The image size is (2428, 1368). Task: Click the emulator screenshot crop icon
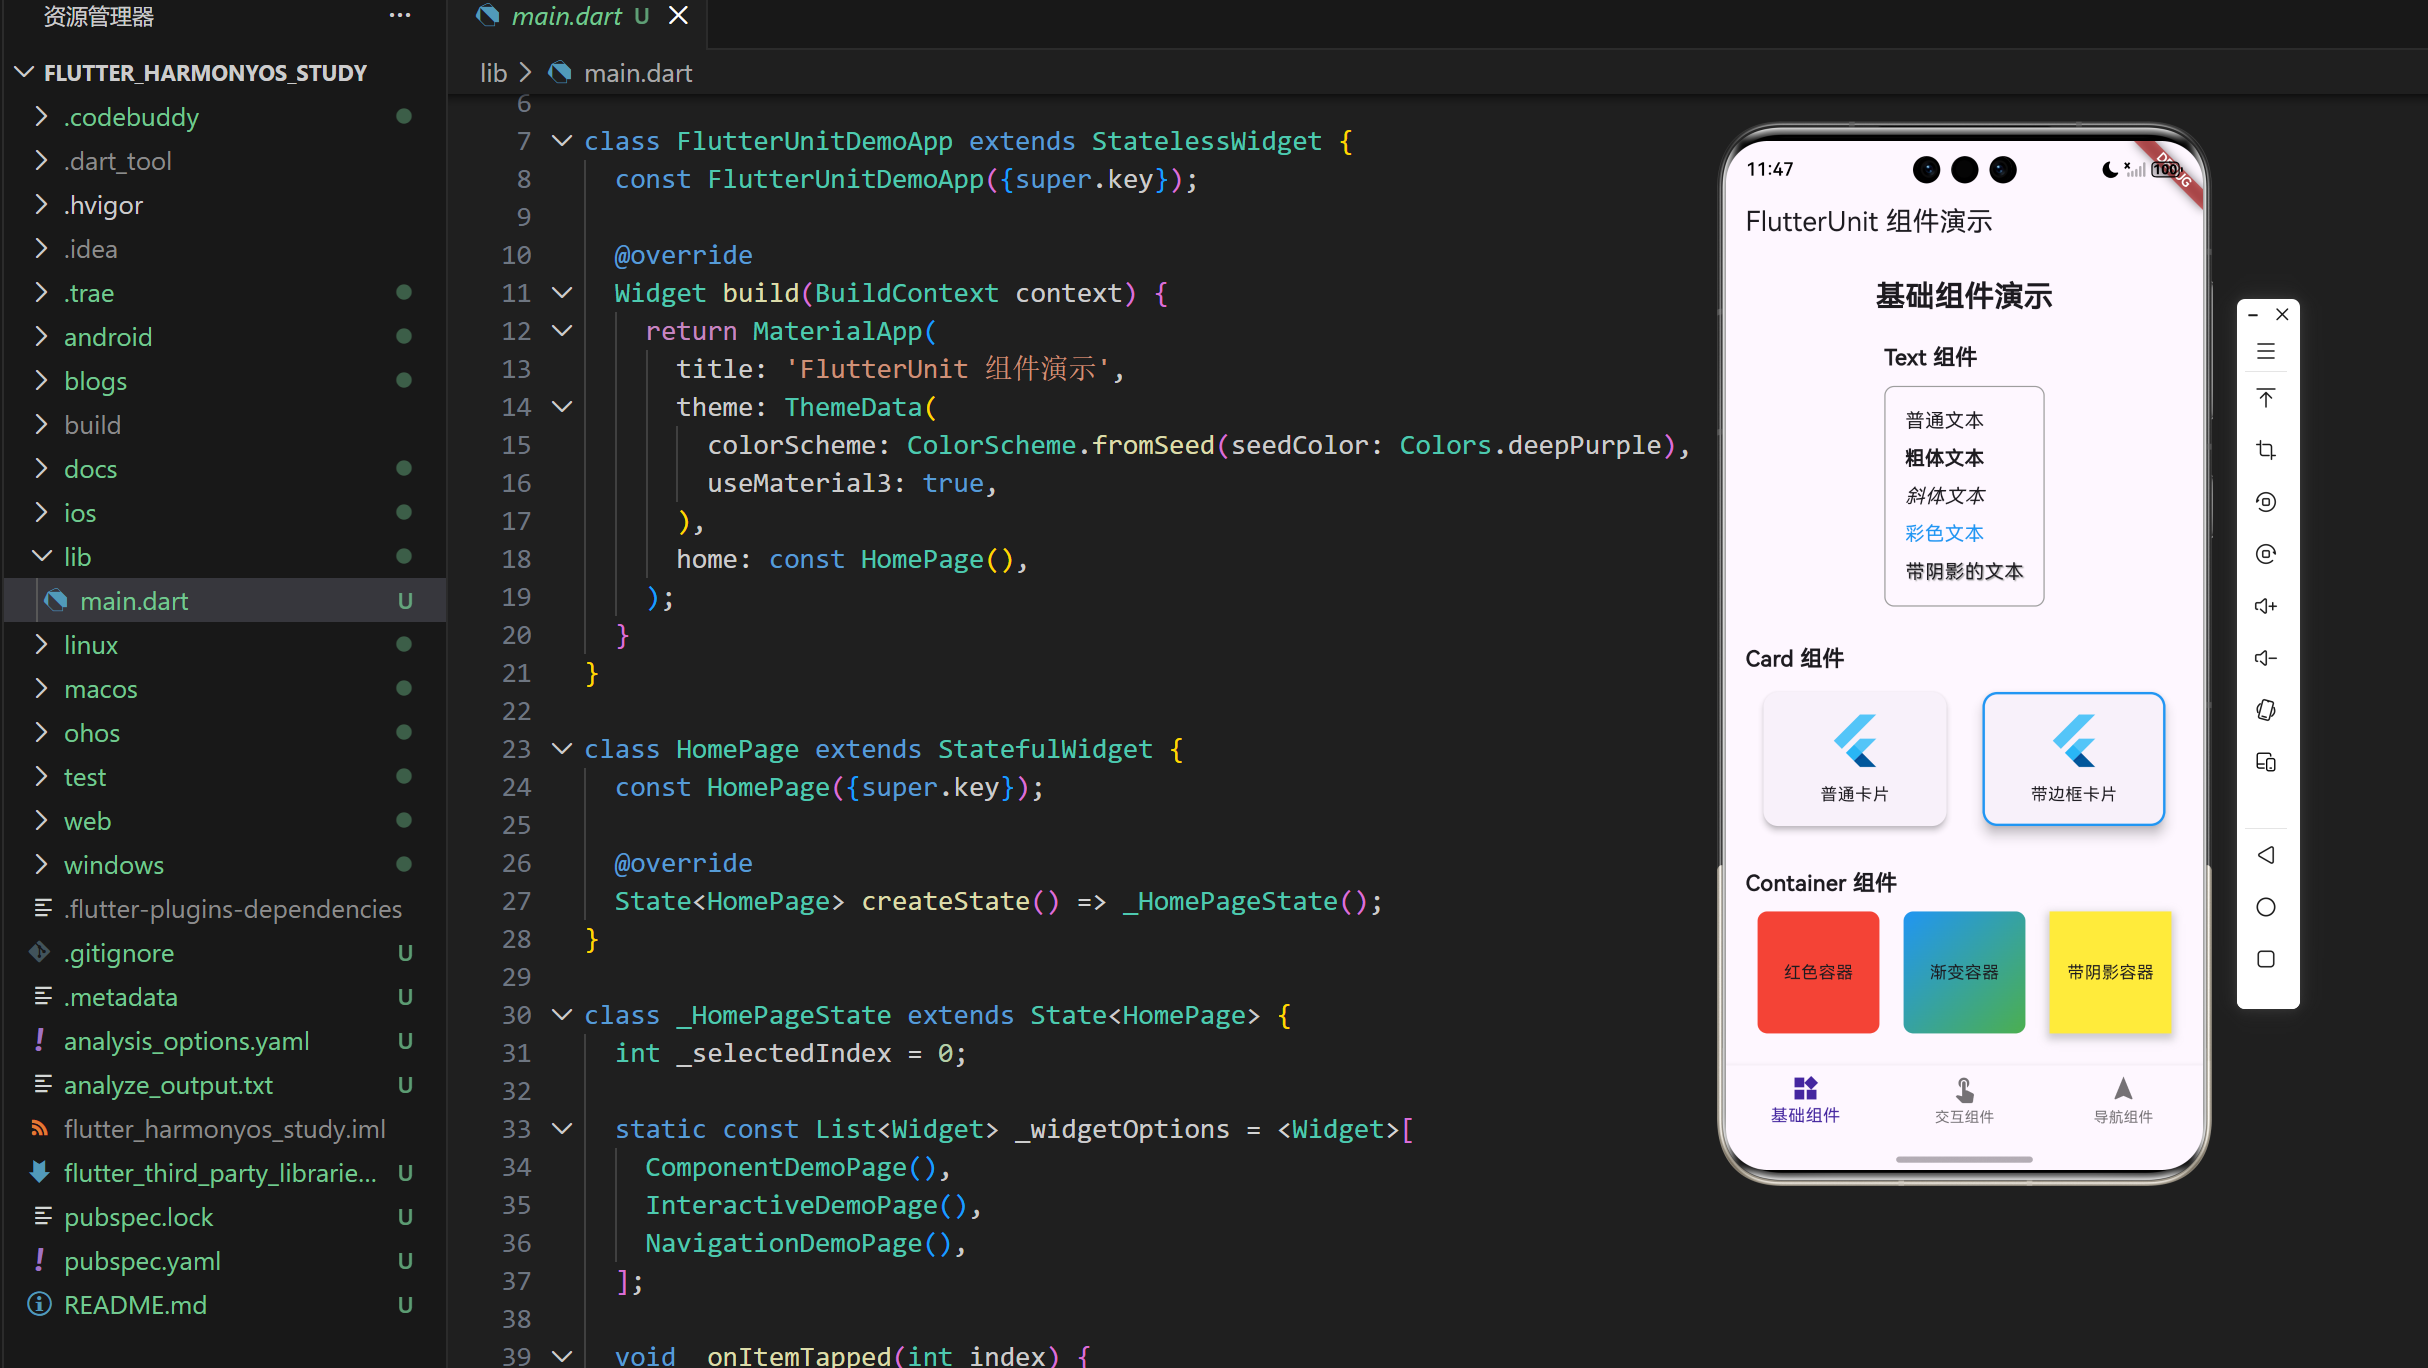[x=2266, y=450]
